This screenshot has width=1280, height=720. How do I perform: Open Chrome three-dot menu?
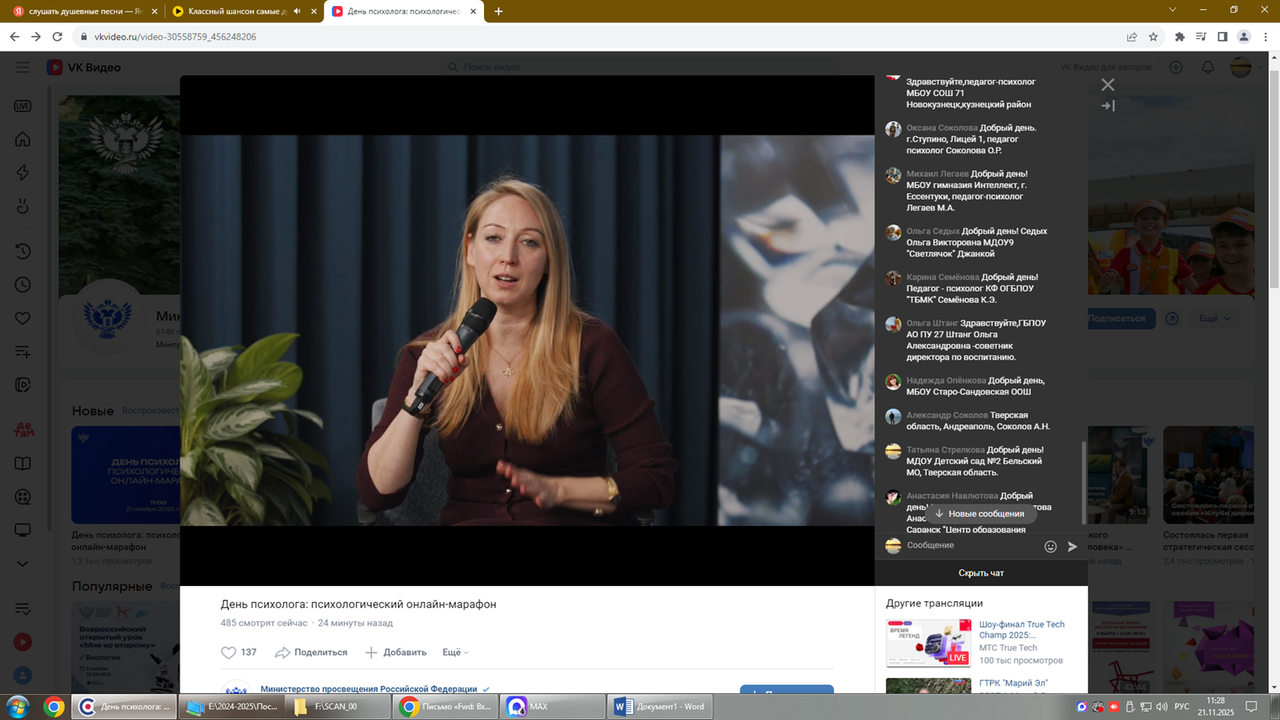(1265, 37)
